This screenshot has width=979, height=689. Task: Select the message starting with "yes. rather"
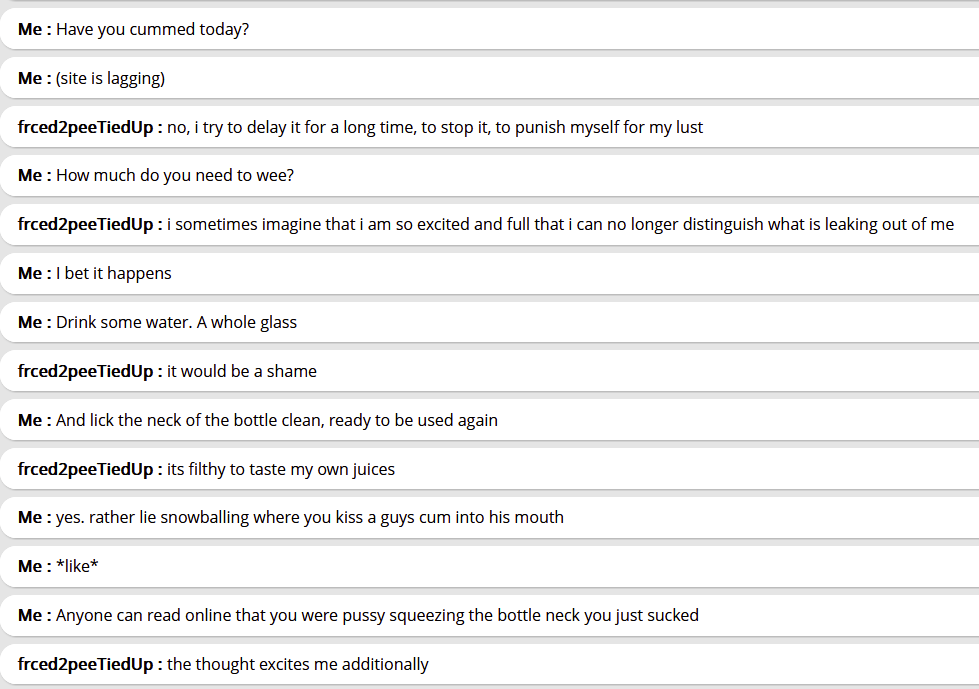tap(310, 517)
